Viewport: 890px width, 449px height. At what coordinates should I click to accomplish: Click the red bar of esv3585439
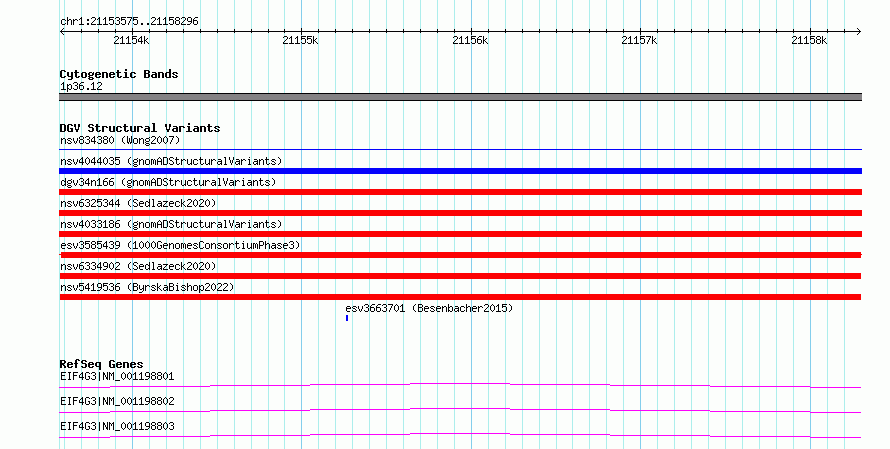[x=460, y=255]
